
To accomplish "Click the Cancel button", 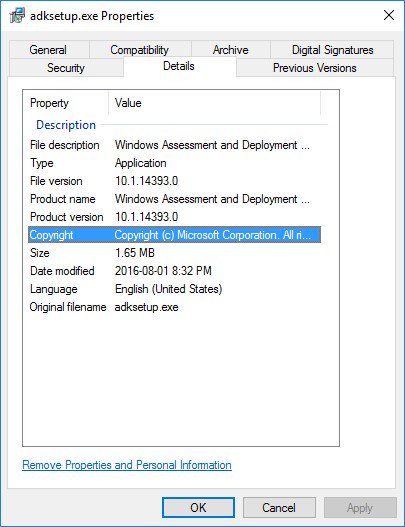I will pyautogui.click(x=279, y=508).
